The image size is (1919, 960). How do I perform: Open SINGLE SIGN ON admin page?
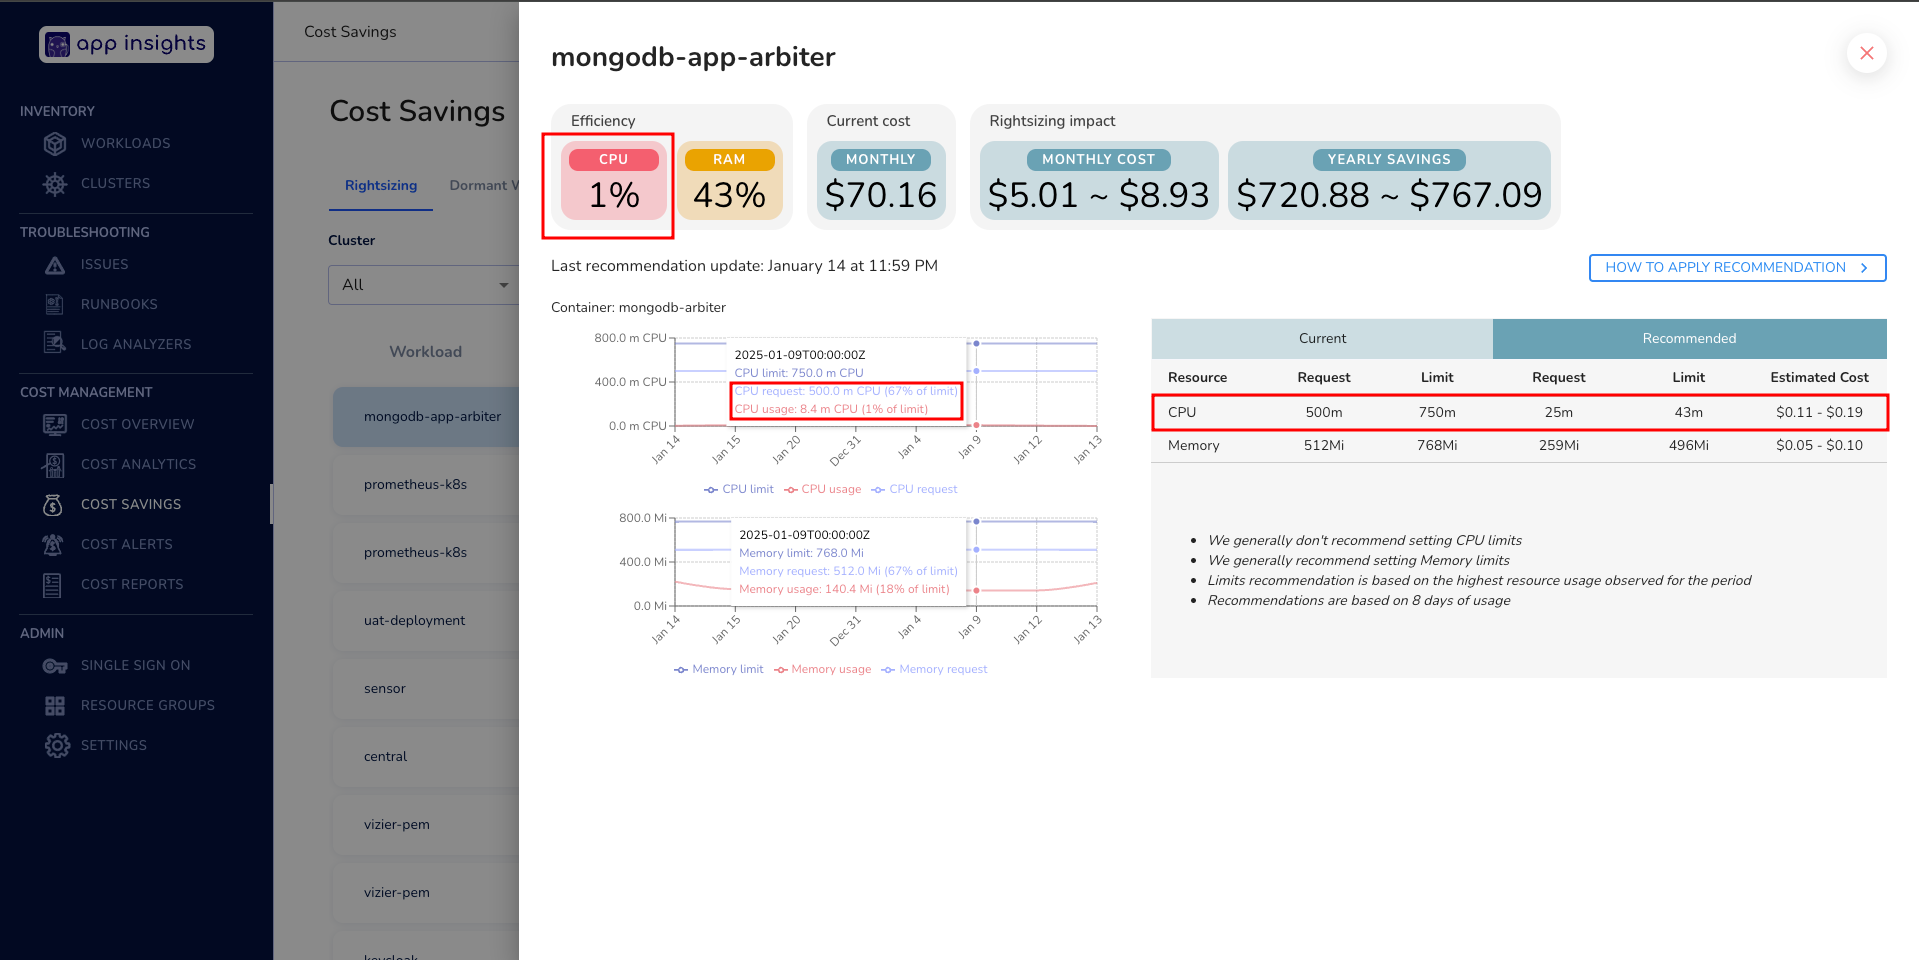click(x=135, y=666)
